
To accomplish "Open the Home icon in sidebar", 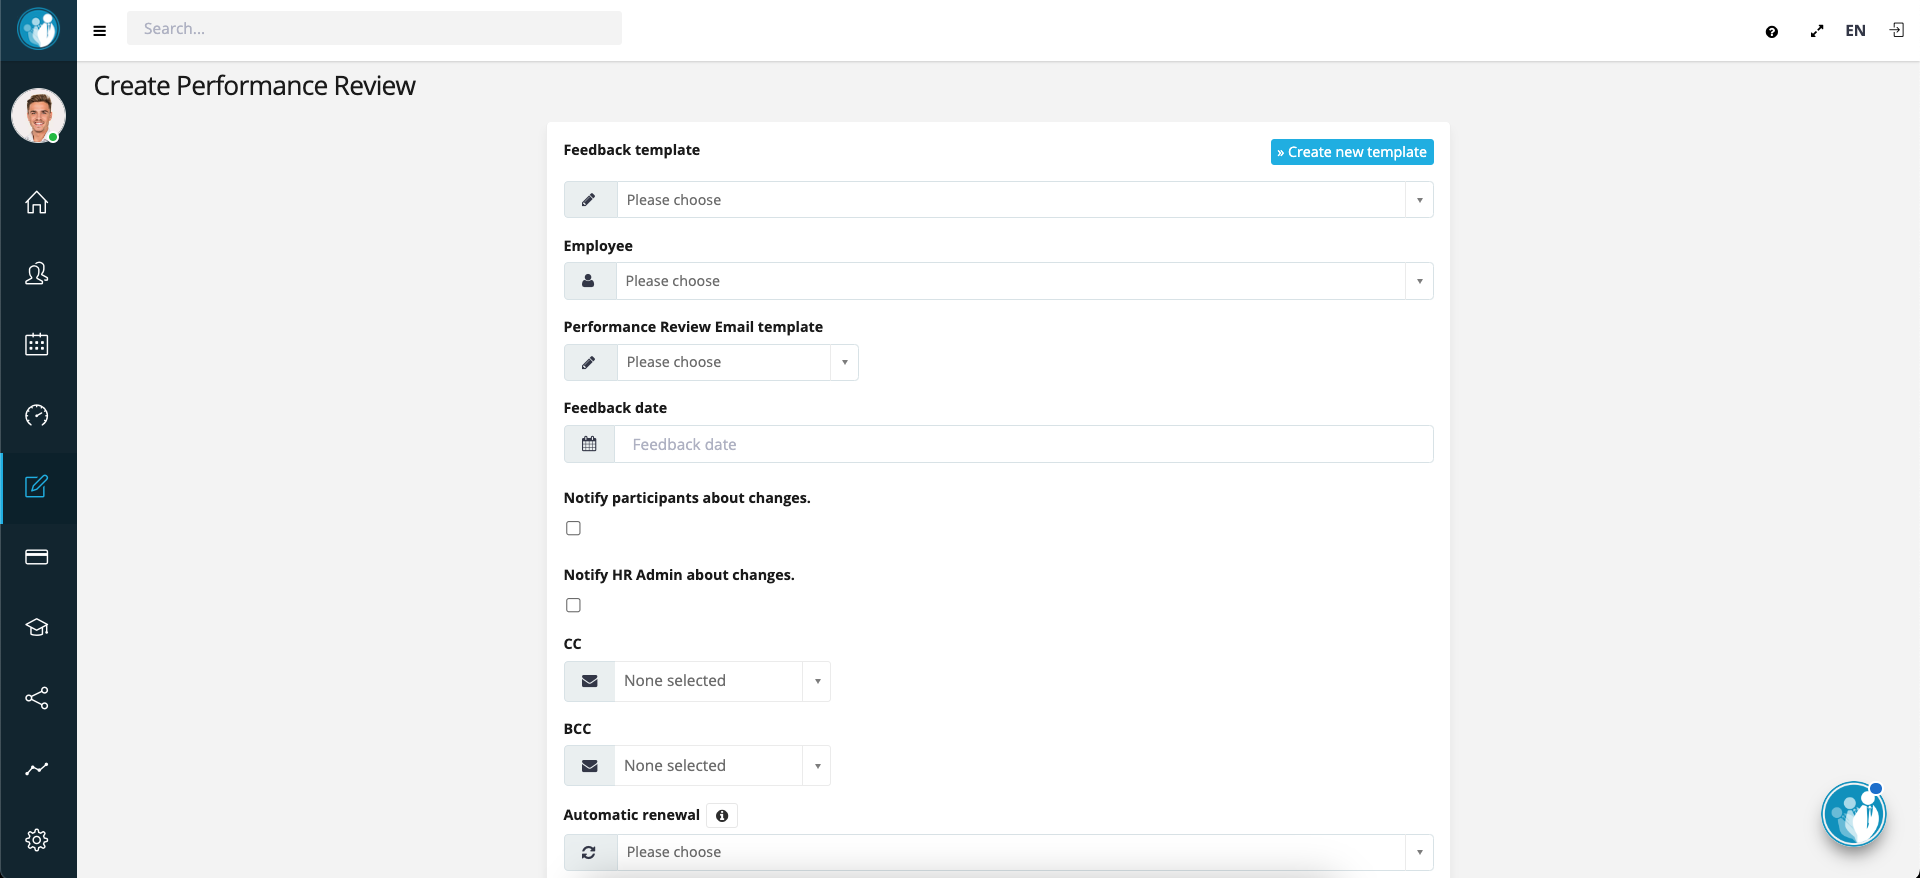I will [x=37, y=203].
